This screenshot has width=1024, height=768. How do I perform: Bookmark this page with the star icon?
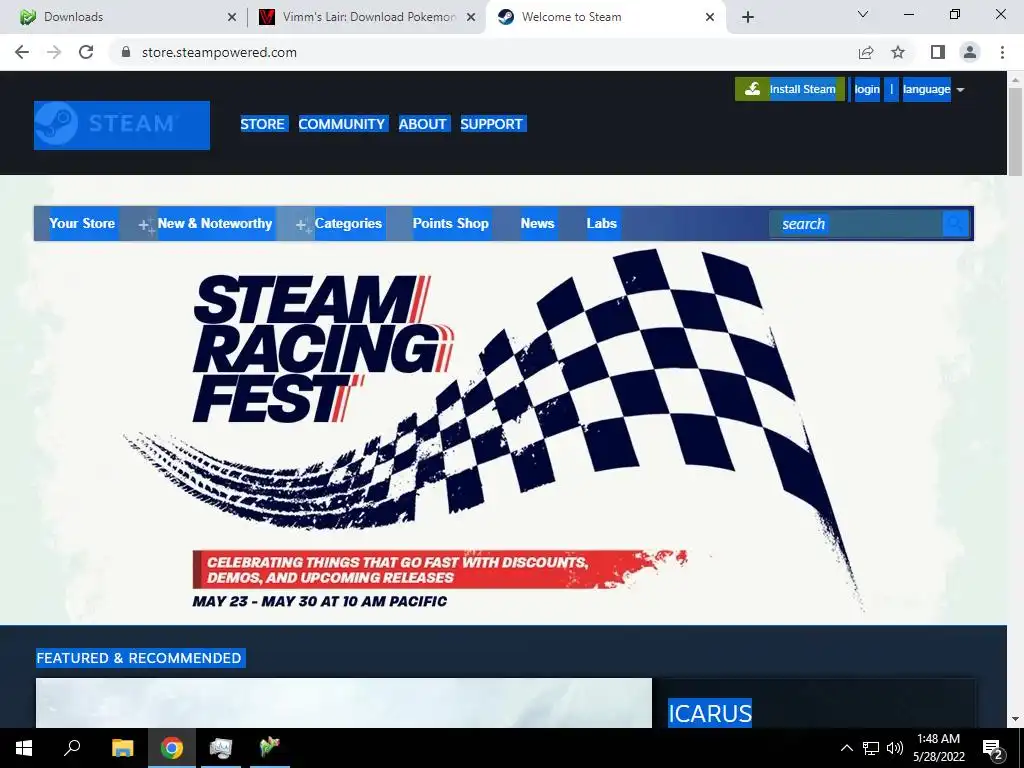(x=898, y=52)
